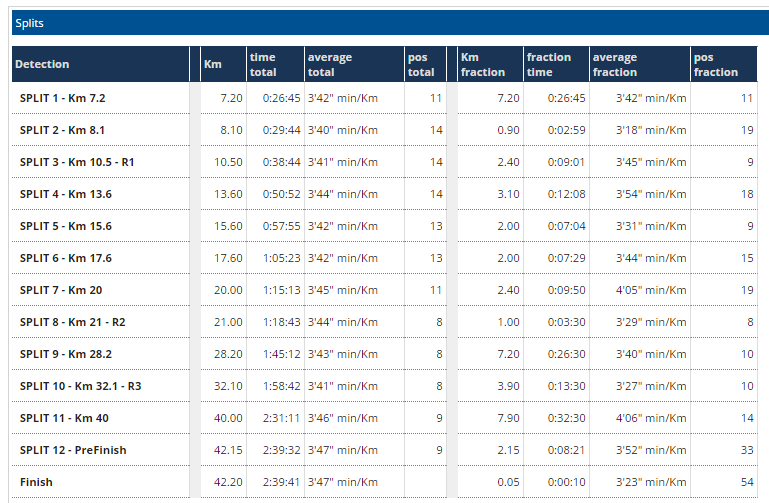Select the SPLIT 8 - Km 21 - R2 row
Screen dimensions: 769x503
tap(72, 322)
